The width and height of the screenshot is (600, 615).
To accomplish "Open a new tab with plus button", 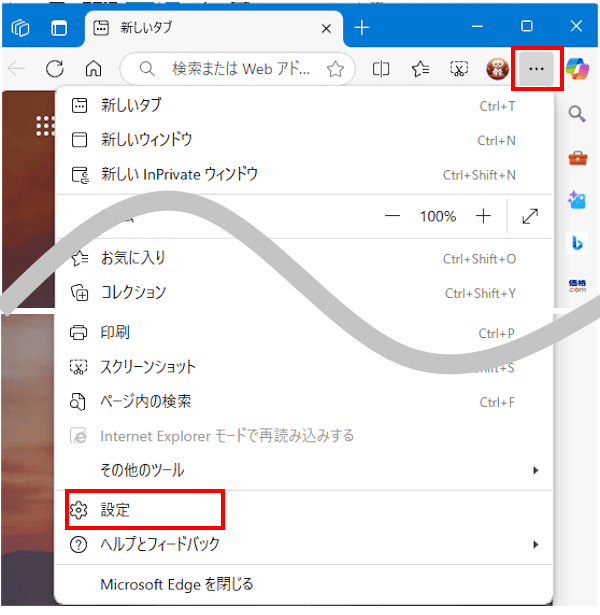I will (362, 28).
